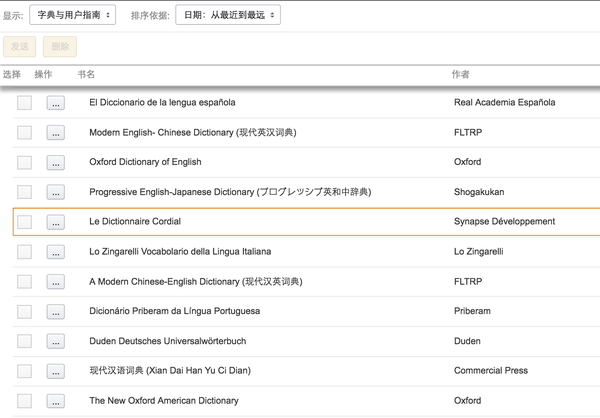
Task: Open actions menu for Oxford Dictionary of English
Action: point(55,162)
